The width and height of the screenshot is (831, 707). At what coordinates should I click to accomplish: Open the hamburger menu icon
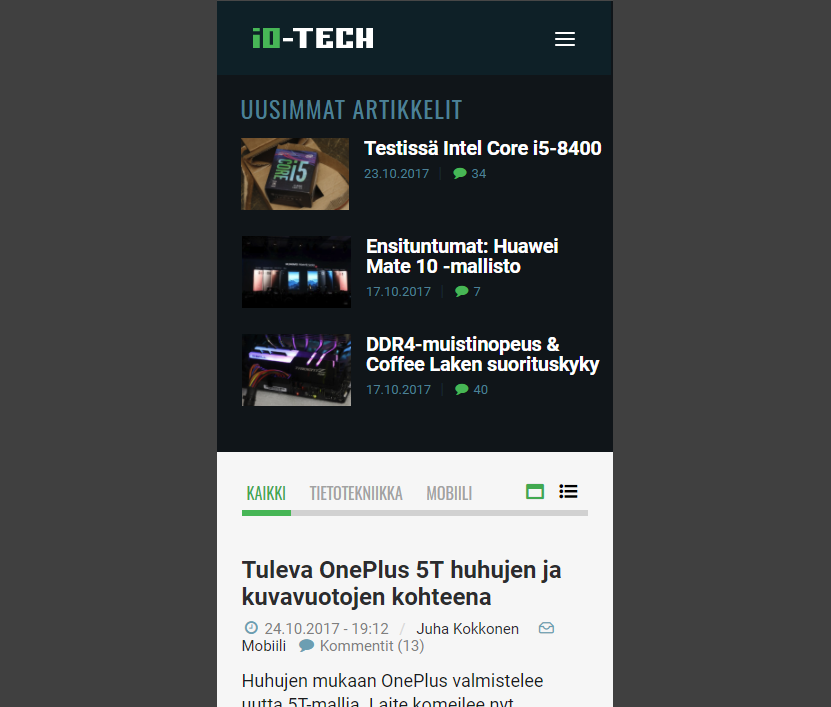pos(564,39)
